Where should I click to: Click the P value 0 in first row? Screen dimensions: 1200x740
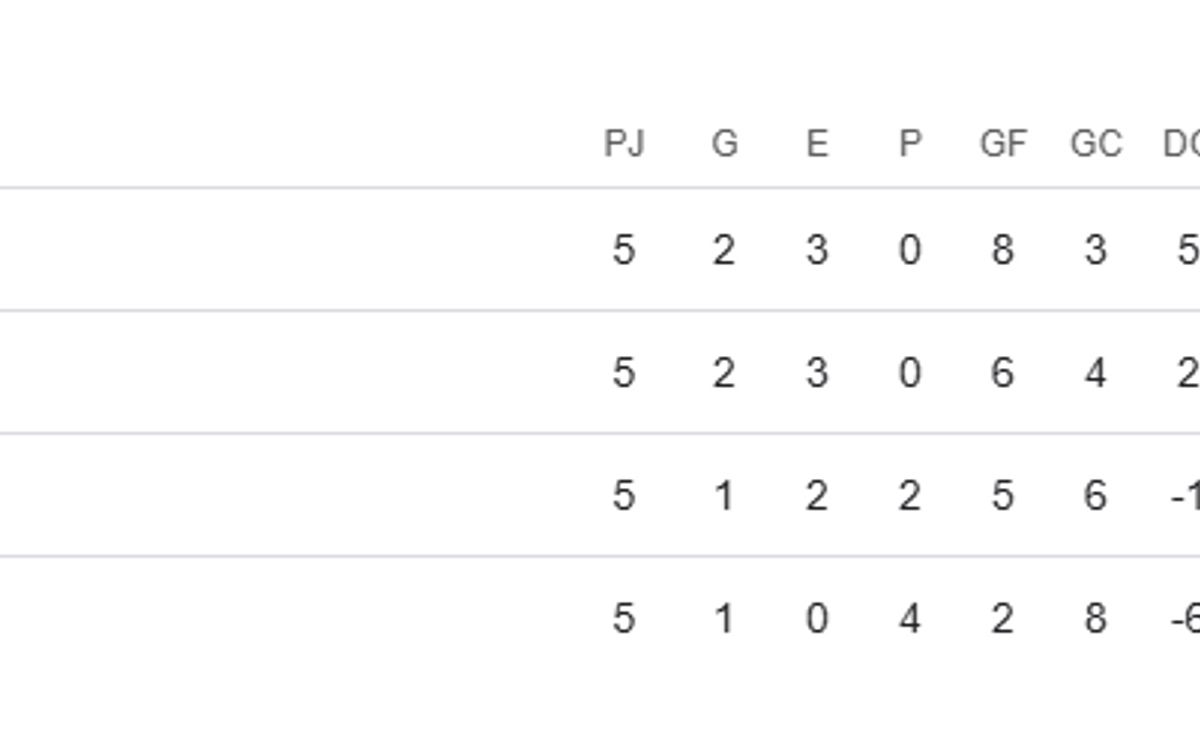[909, 249]
